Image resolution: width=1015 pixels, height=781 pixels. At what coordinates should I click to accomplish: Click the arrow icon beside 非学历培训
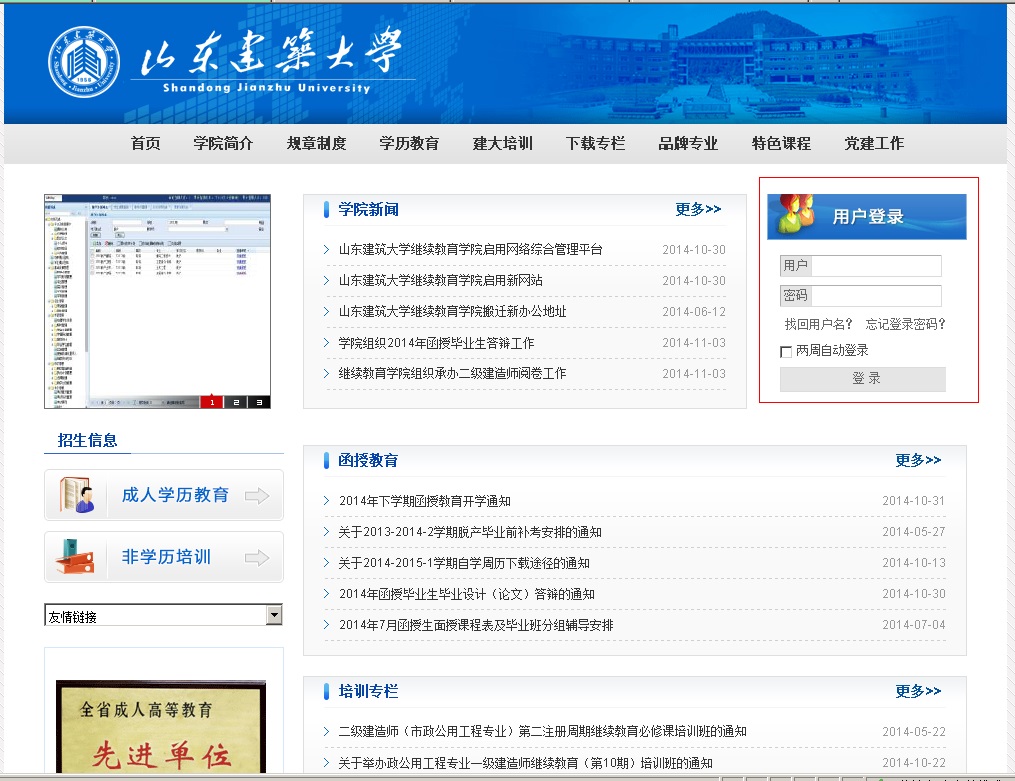coord(257,558)
